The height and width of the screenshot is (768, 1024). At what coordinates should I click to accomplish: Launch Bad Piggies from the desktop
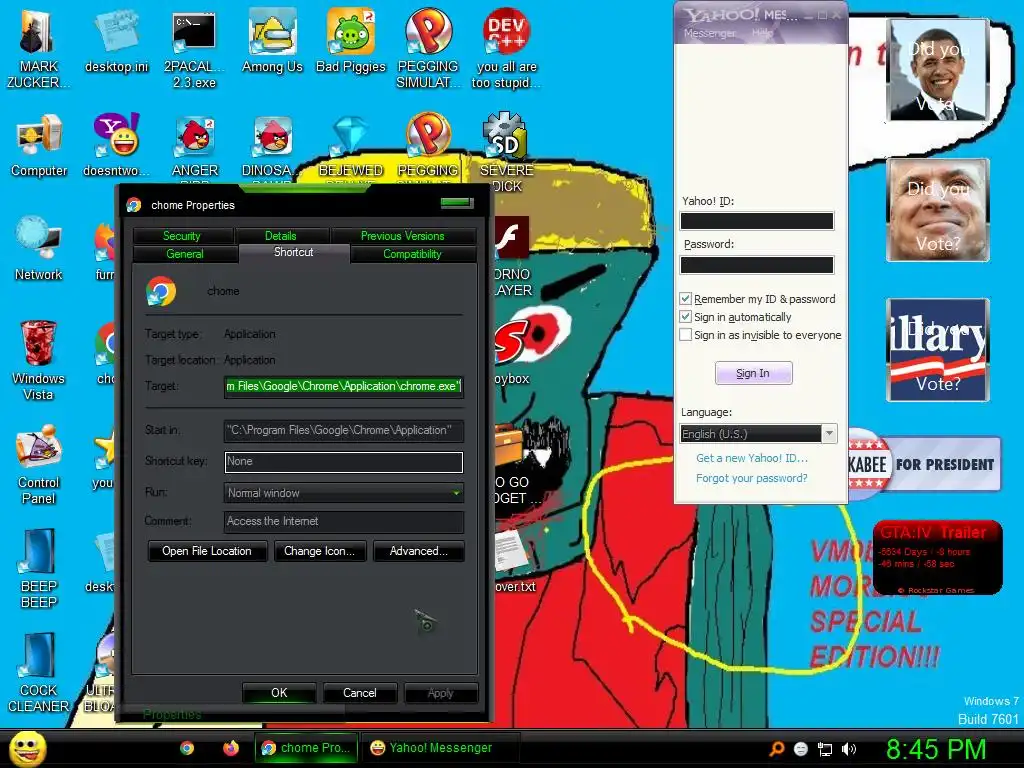[x=351, y=42]
